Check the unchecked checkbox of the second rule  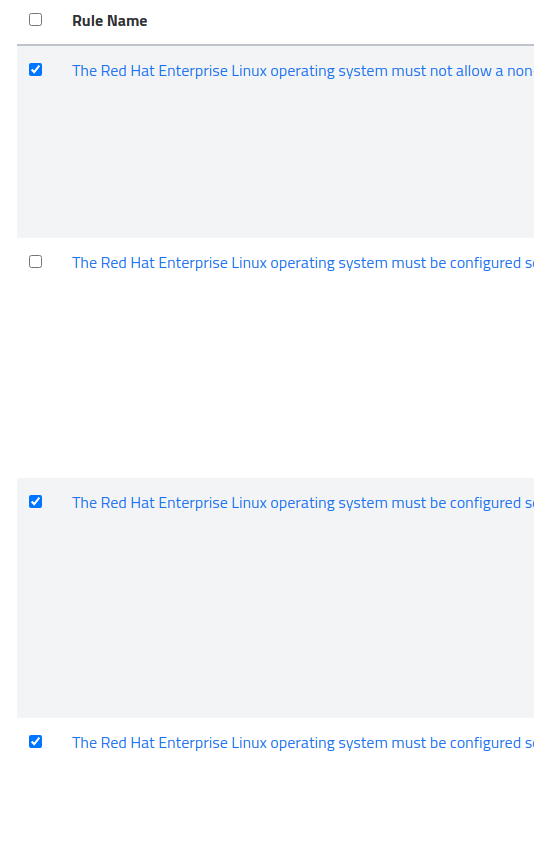tap(35, 262)
